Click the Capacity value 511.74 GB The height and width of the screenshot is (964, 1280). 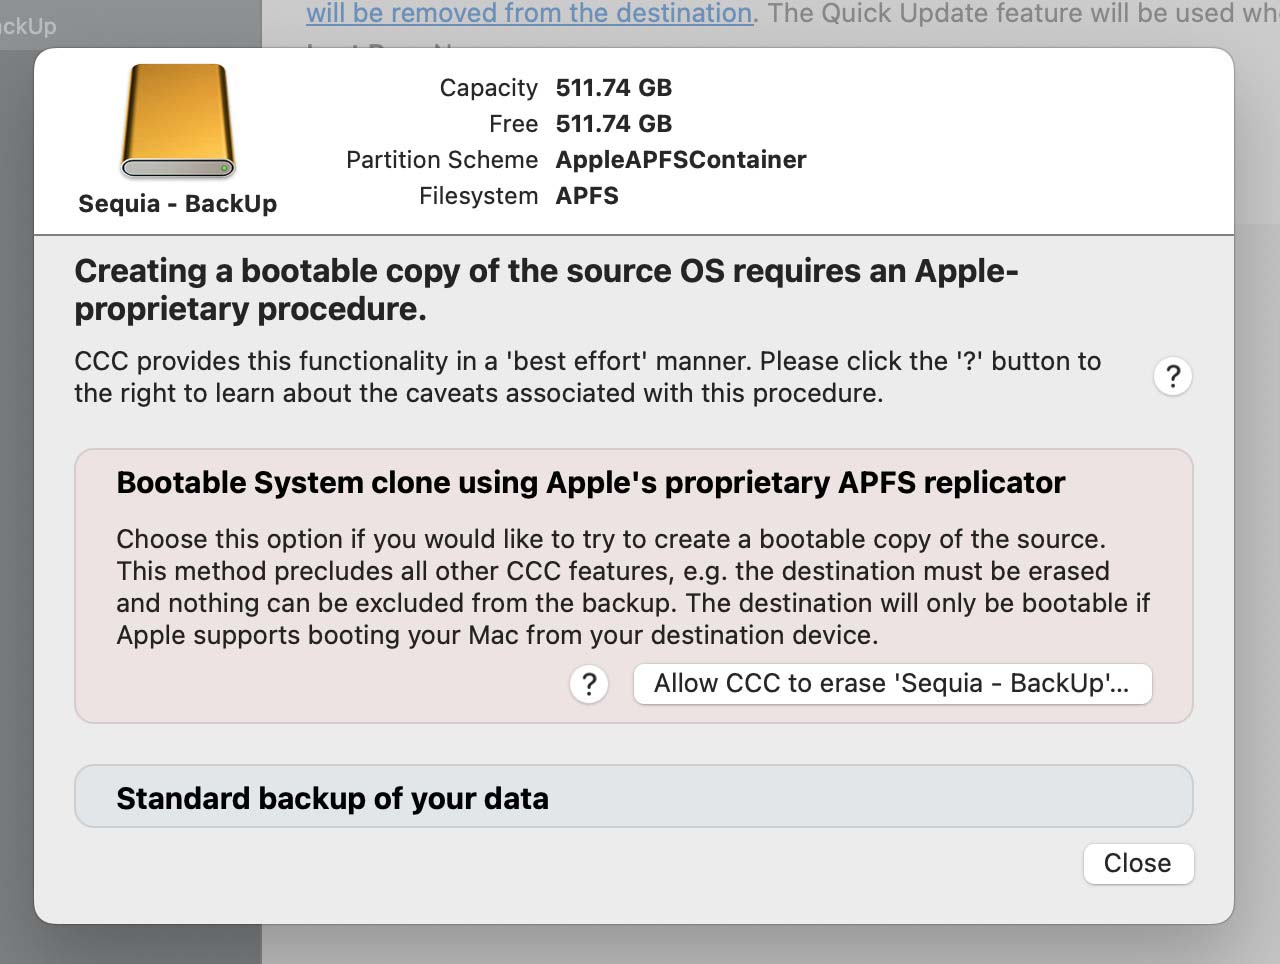pos(614,88)
